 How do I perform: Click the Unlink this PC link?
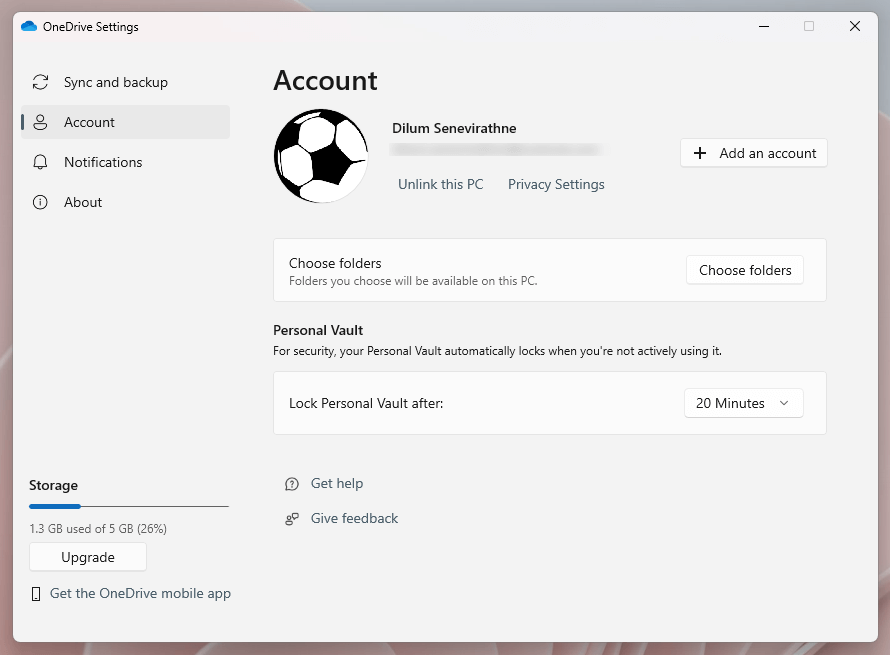pyautogui.click(x=440, y=184)
